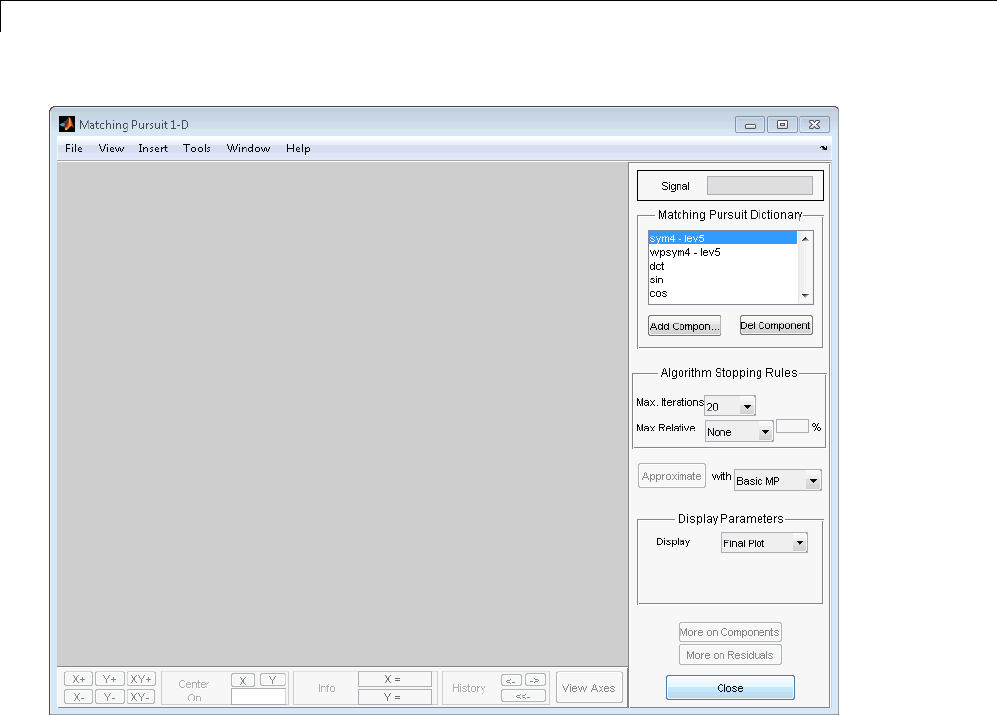
Task: Click the Info X = field
Action: pyautogui.click(x=394, y=679)
